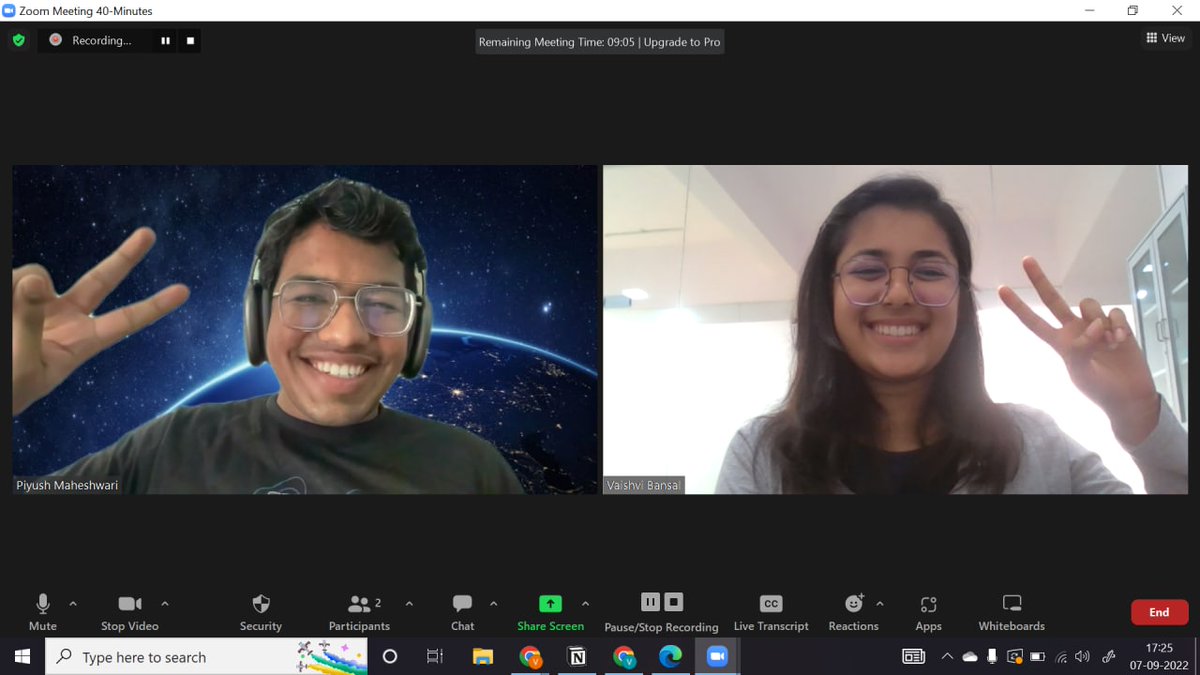
Task: Open Zoom Apps
Action: pyautogui.click(x=928, y=612)
